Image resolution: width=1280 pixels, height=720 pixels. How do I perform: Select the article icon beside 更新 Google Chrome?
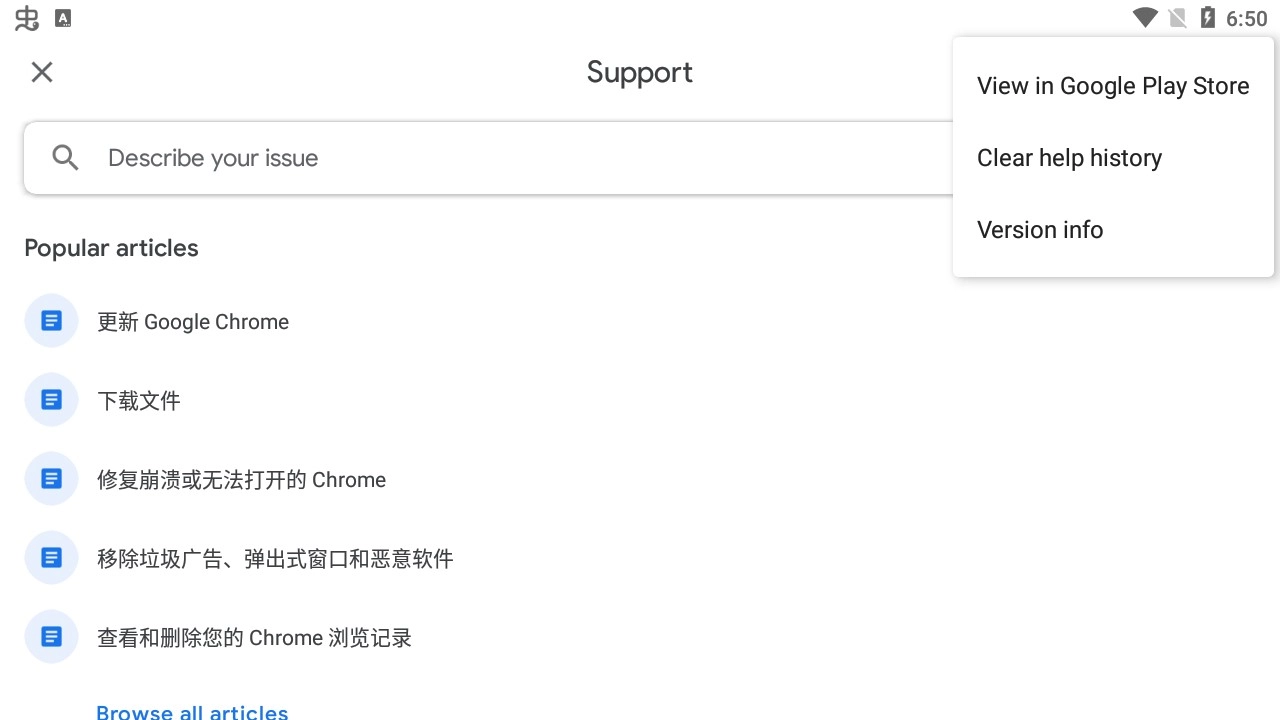(51, 320)
